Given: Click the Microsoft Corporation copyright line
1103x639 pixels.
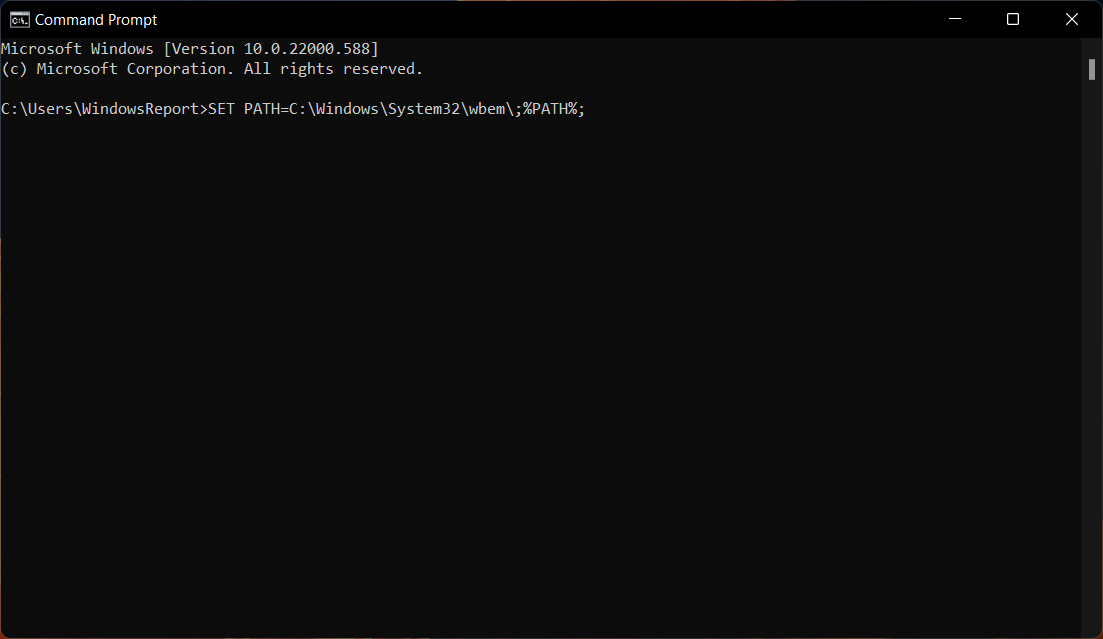Looking at the screenshot, I should click(210, 68).
